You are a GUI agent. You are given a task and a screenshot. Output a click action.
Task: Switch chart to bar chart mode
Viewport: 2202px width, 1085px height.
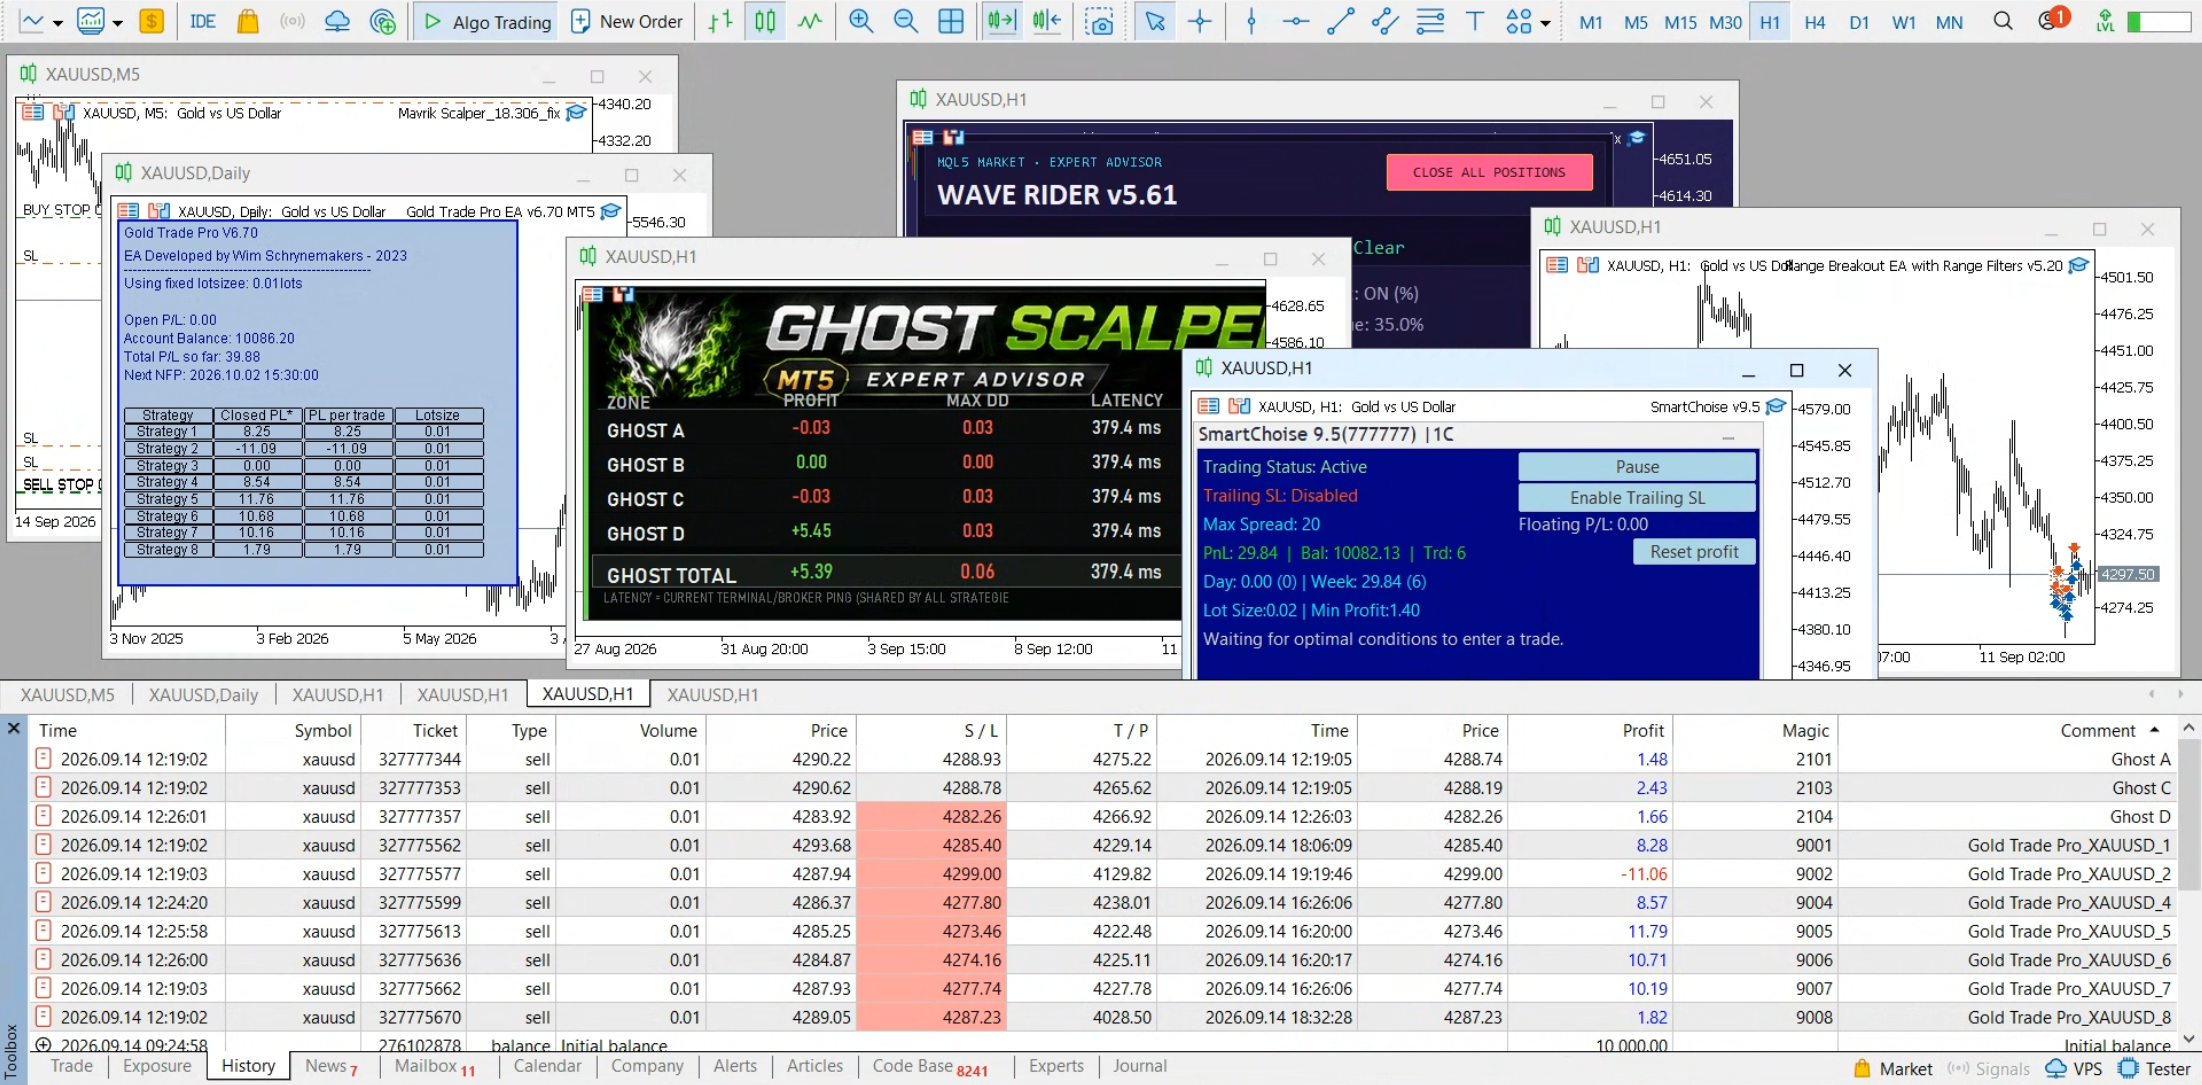point(720,21)
